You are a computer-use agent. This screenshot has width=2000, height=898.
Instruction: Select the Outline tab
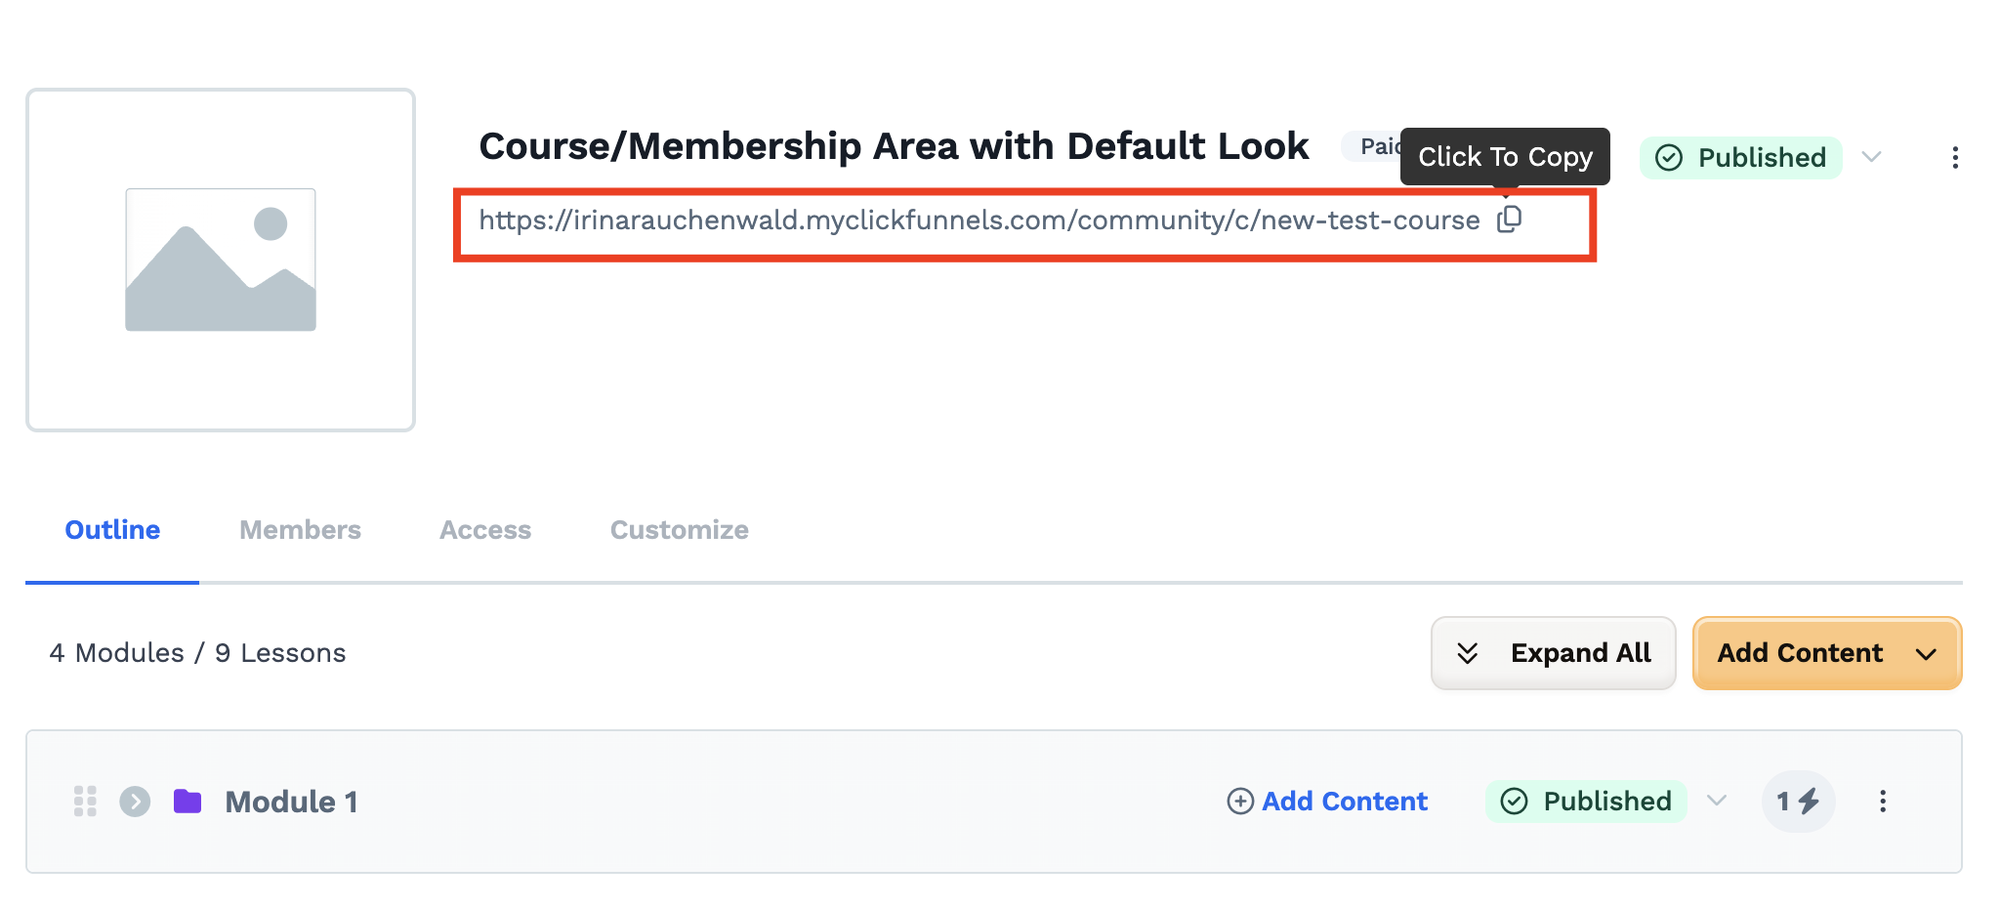click(x=112, y=530)
